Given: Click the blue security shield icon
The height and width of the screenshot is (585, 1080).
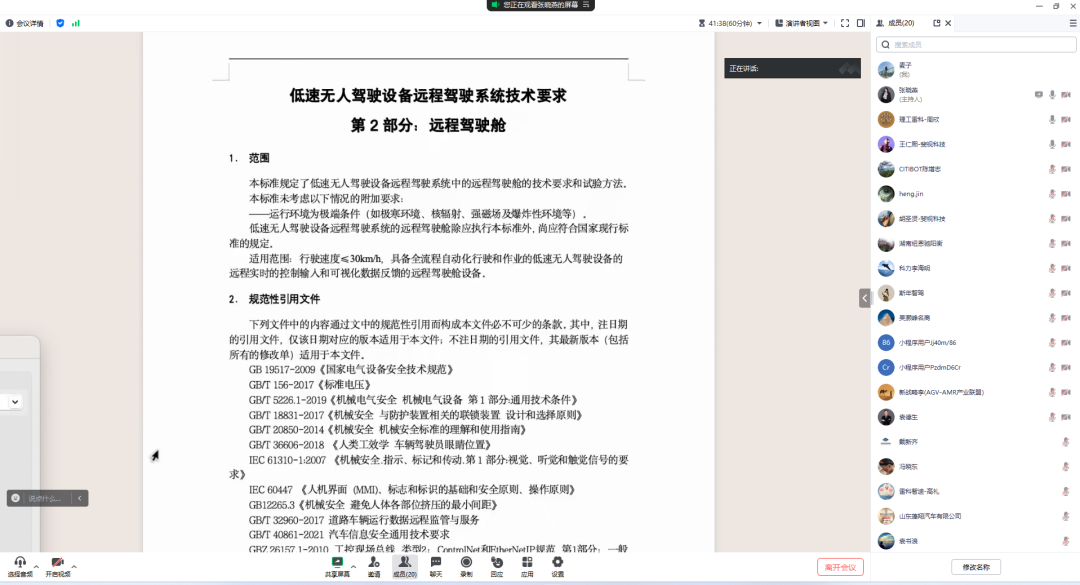Looking at the screenshot, I should tap(60, 22).
